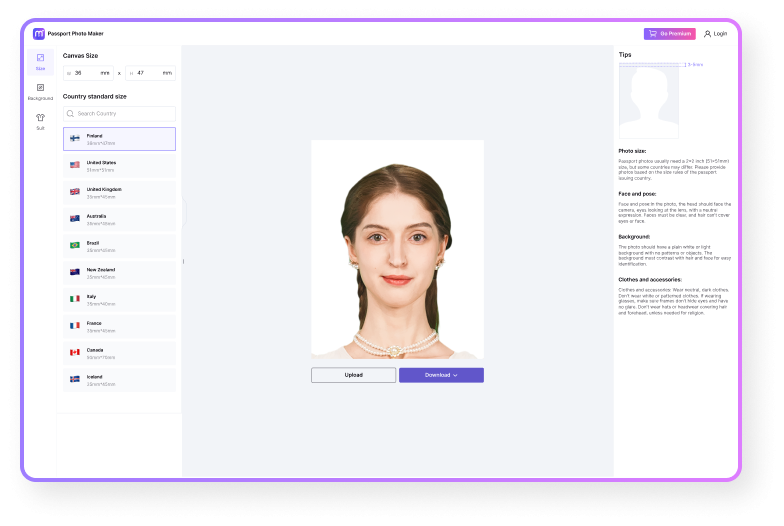Select Australia standard size
The height and width of the screenshot is (526, 784).
pyautogui.click(x=119, y=218)
